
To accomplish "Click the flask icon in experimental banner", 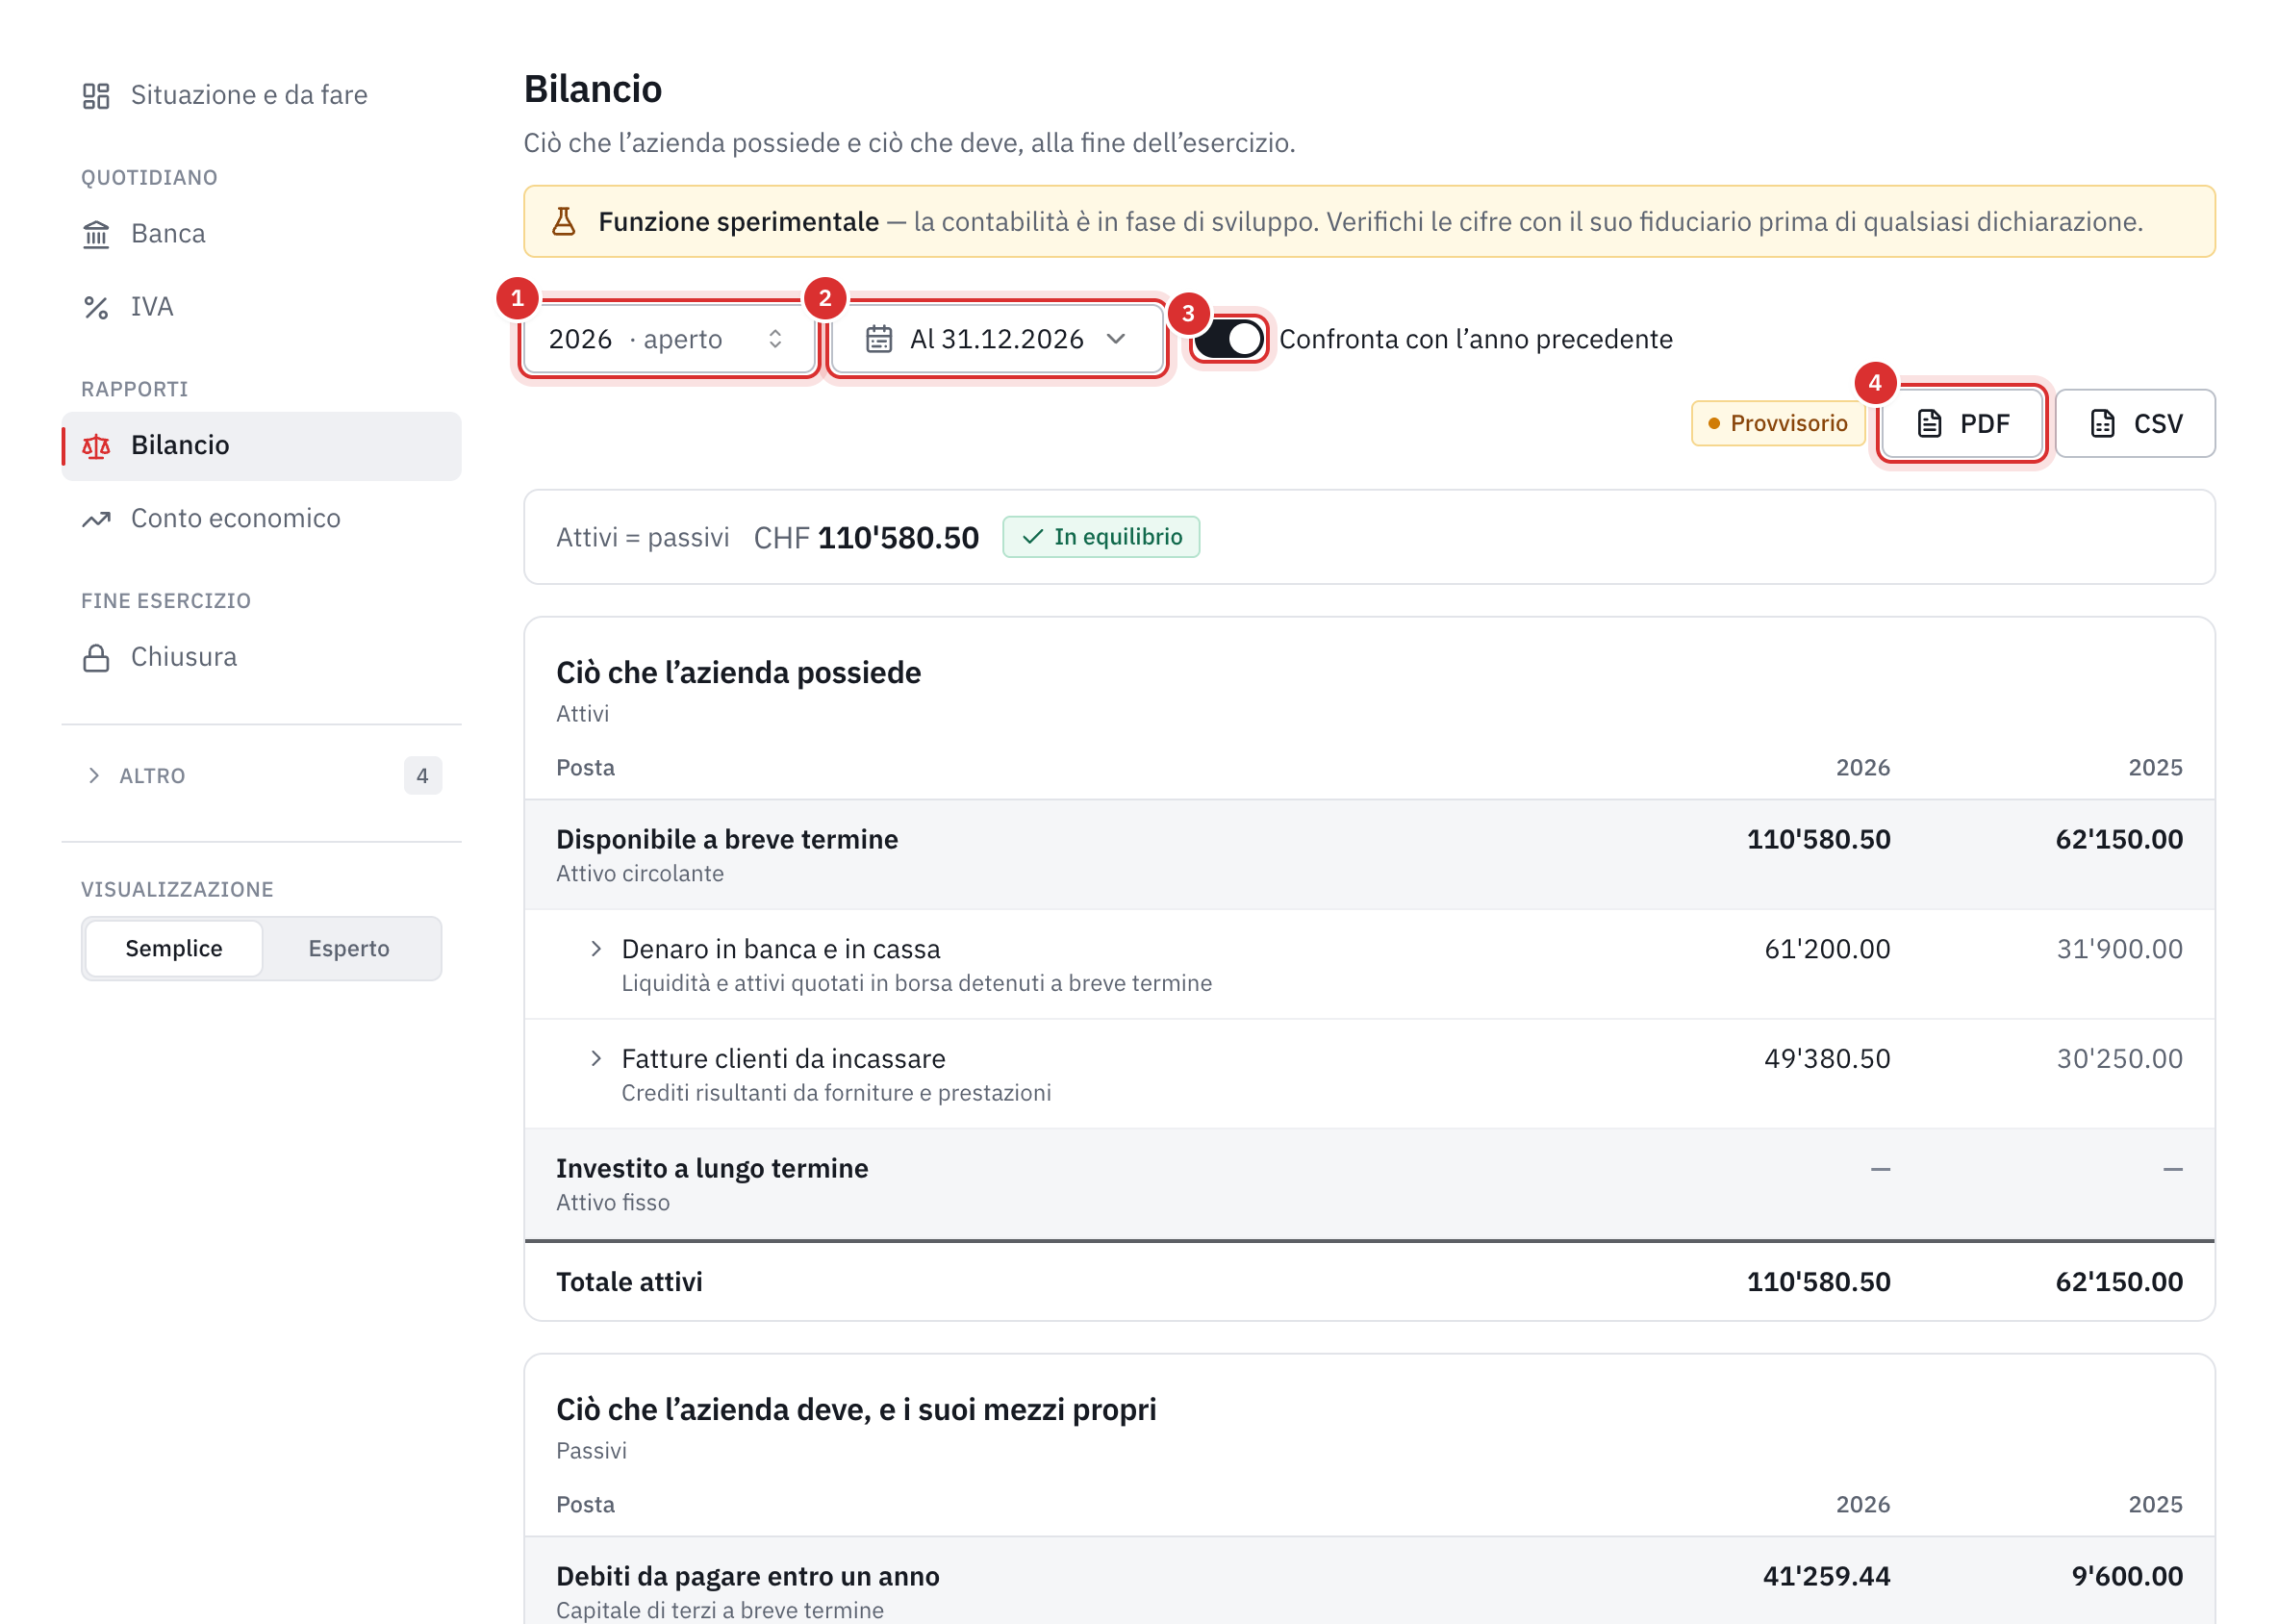I will (x=564, y=221).
